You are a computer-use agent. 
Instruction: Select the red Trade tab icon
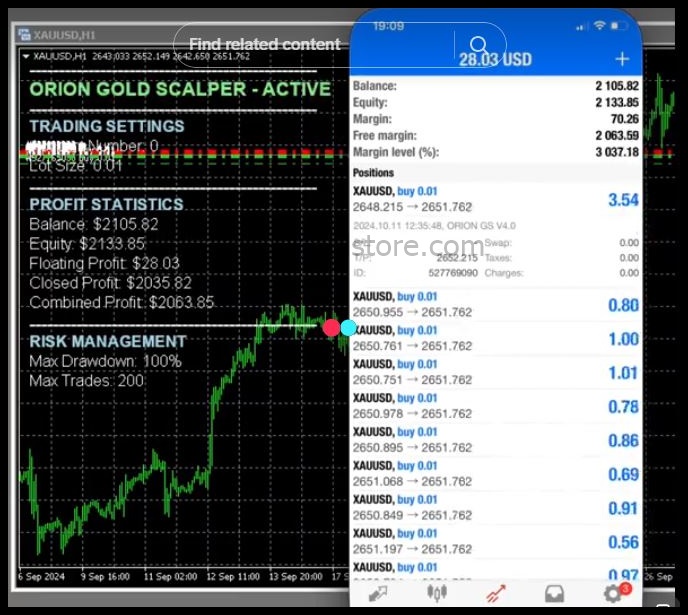496,594
